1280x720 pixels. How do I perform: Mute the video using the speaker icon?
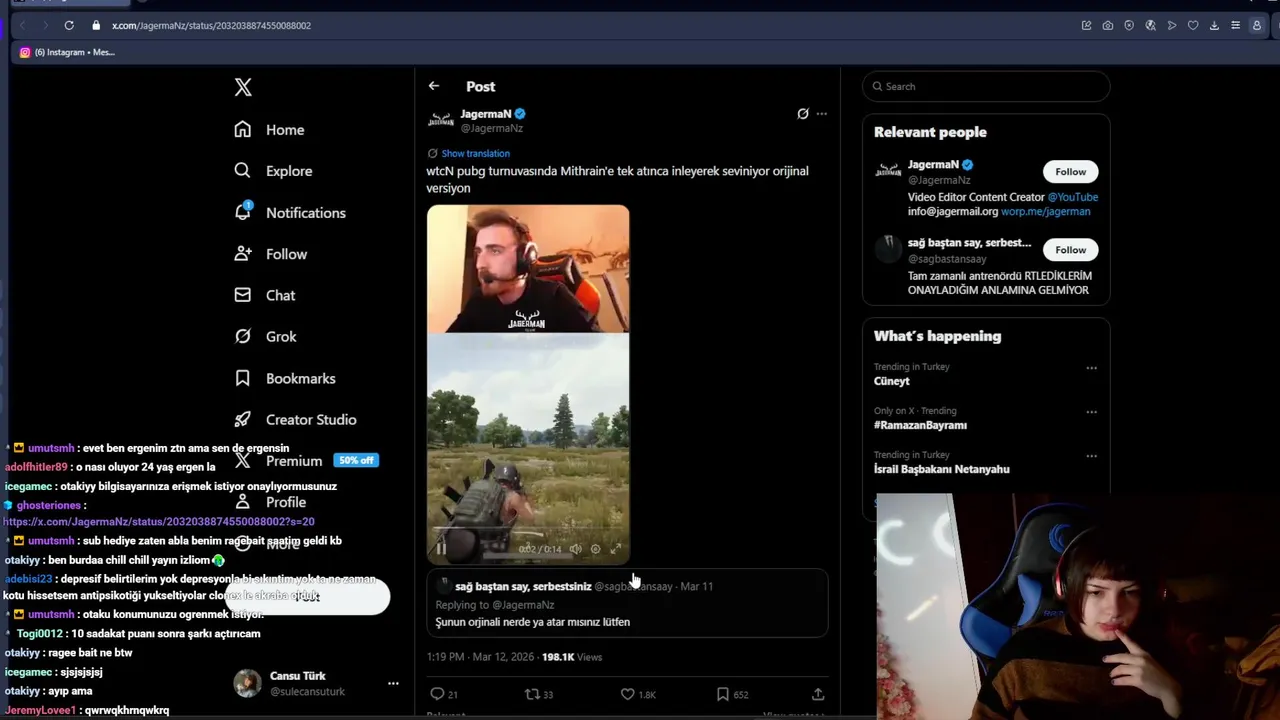tap(575, 548)
